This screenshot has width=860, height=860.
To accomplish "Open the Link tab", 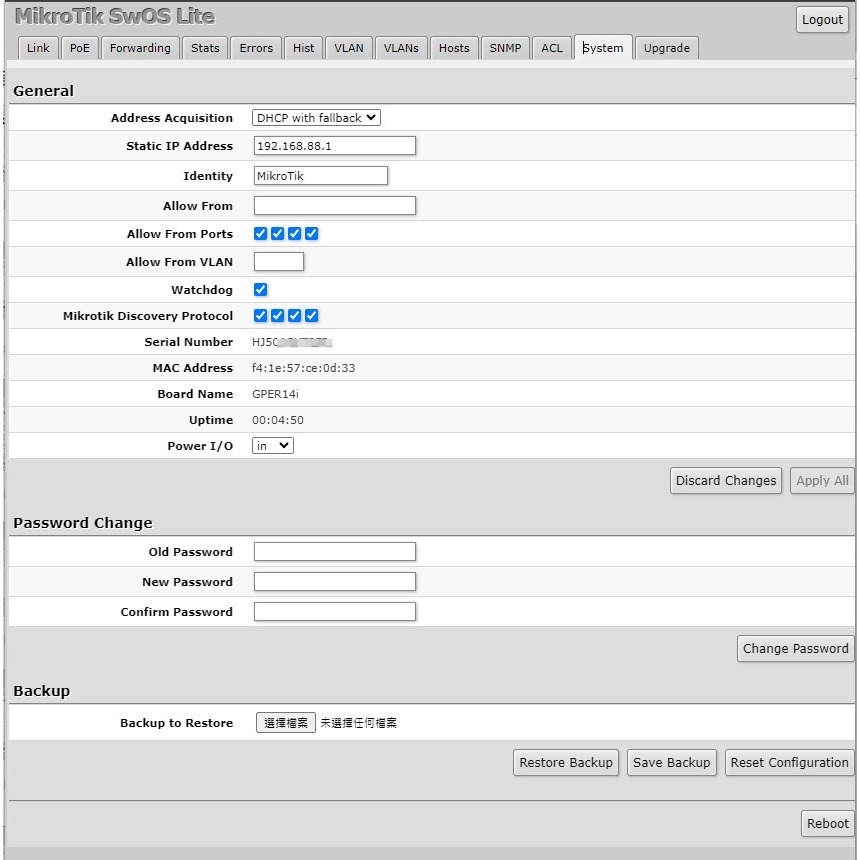I will 38,48.
